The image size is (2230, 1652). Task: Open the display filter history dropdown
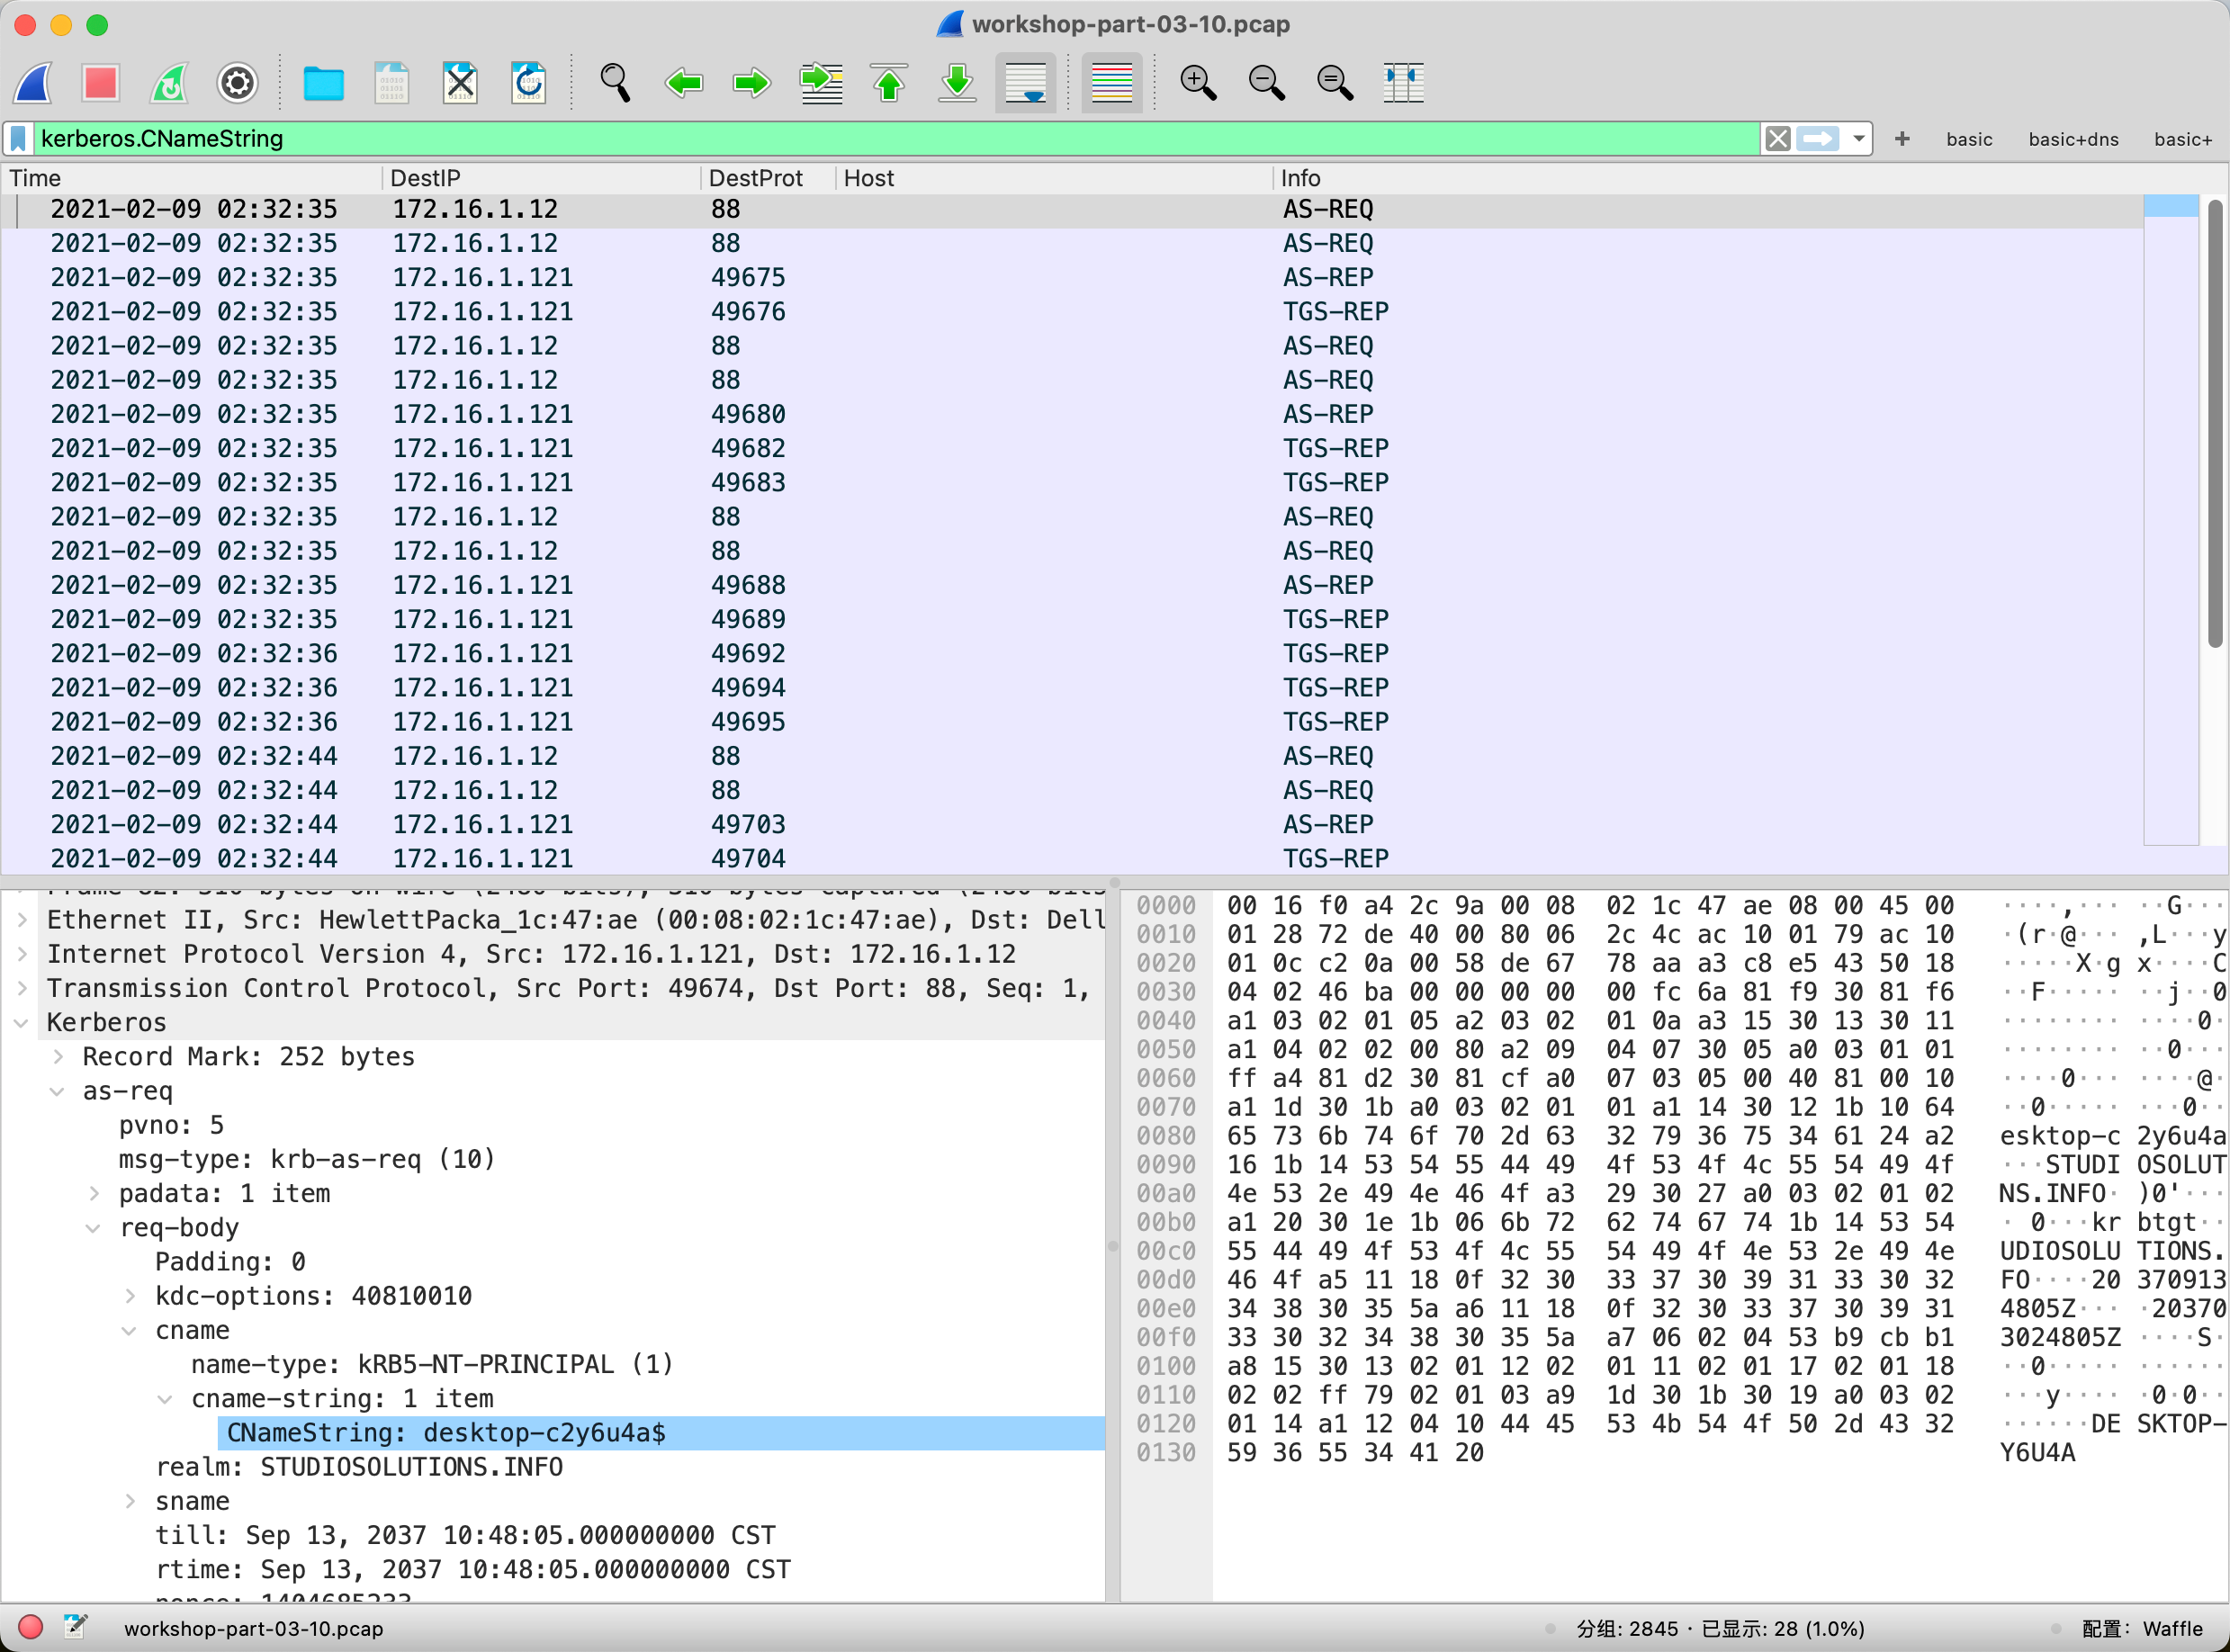1859,139
